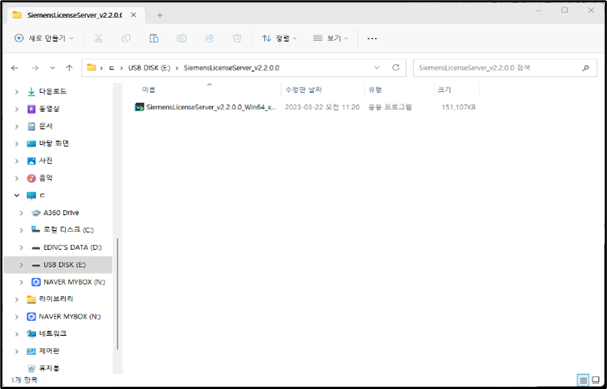Switch to details view icon in status bar
Screen dimensions: 607x389
pos(583,380)
